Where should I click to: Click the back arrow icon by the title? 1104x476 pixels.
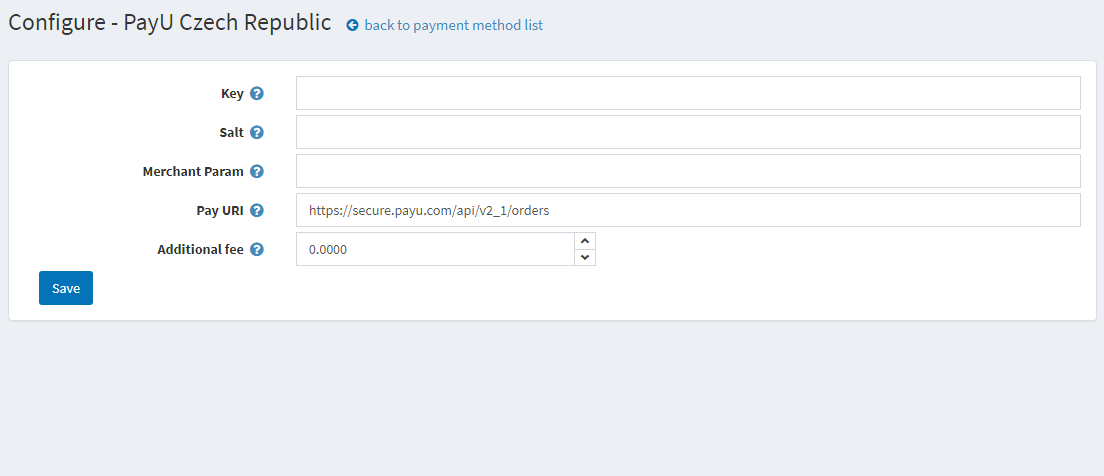coord(353,25)
